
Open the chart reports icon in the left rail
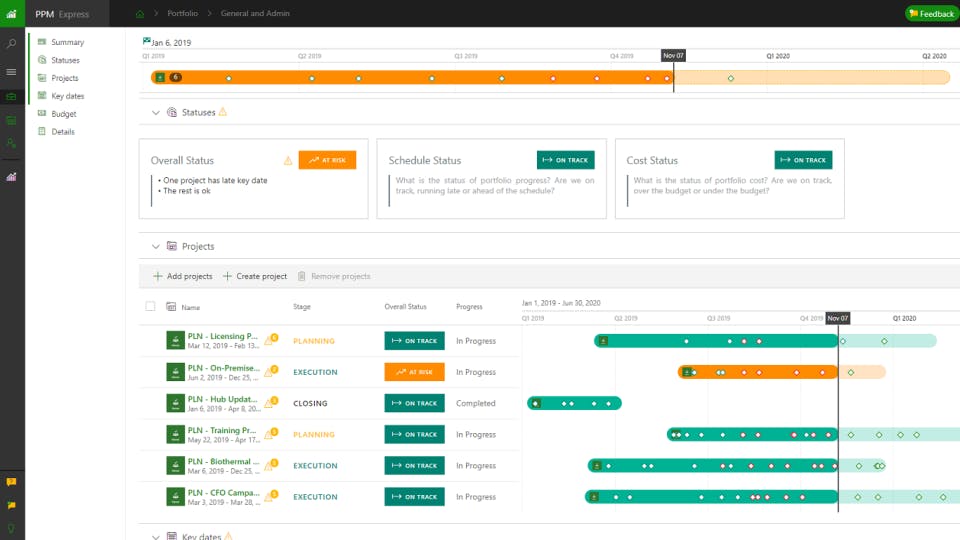pyautogui.click(x=11, y=177)
